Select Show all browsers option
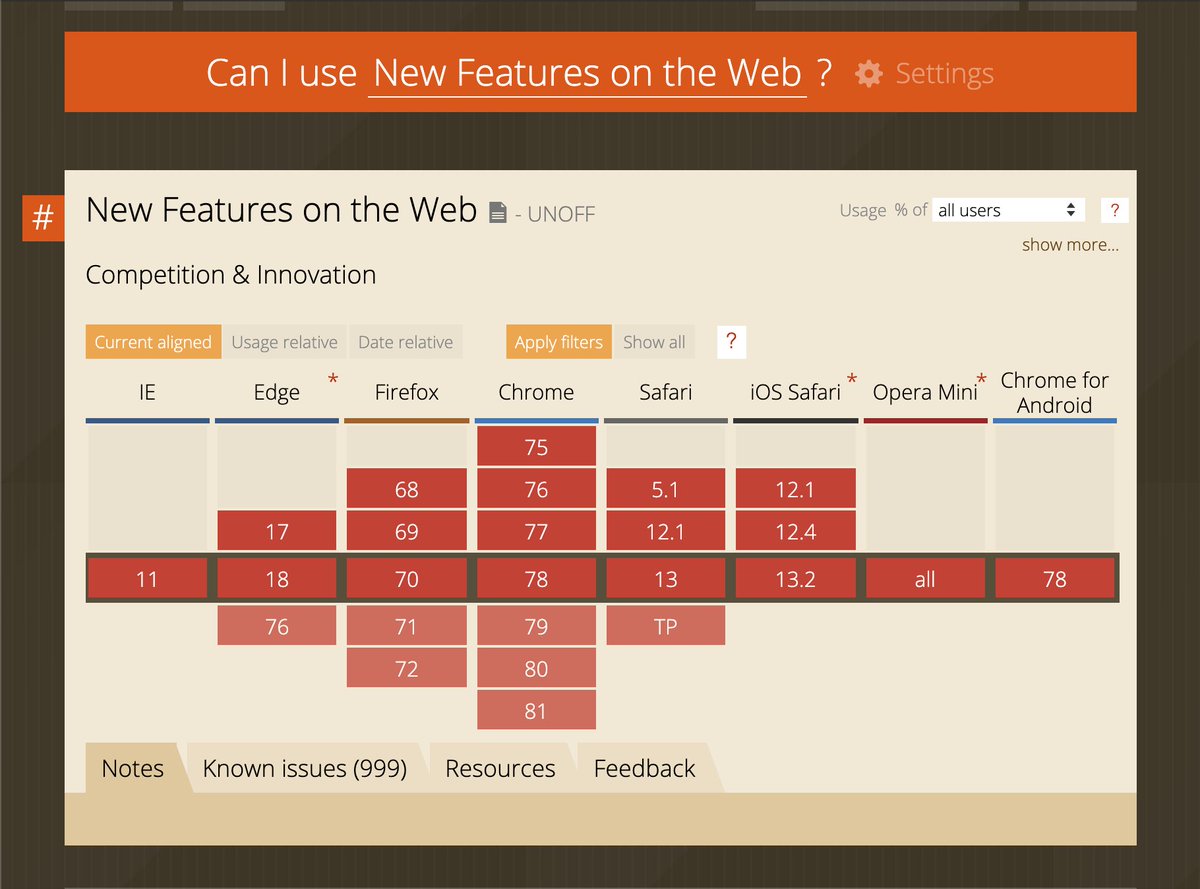Viewport: 1200px width, 889px height. tap(654, 342)
